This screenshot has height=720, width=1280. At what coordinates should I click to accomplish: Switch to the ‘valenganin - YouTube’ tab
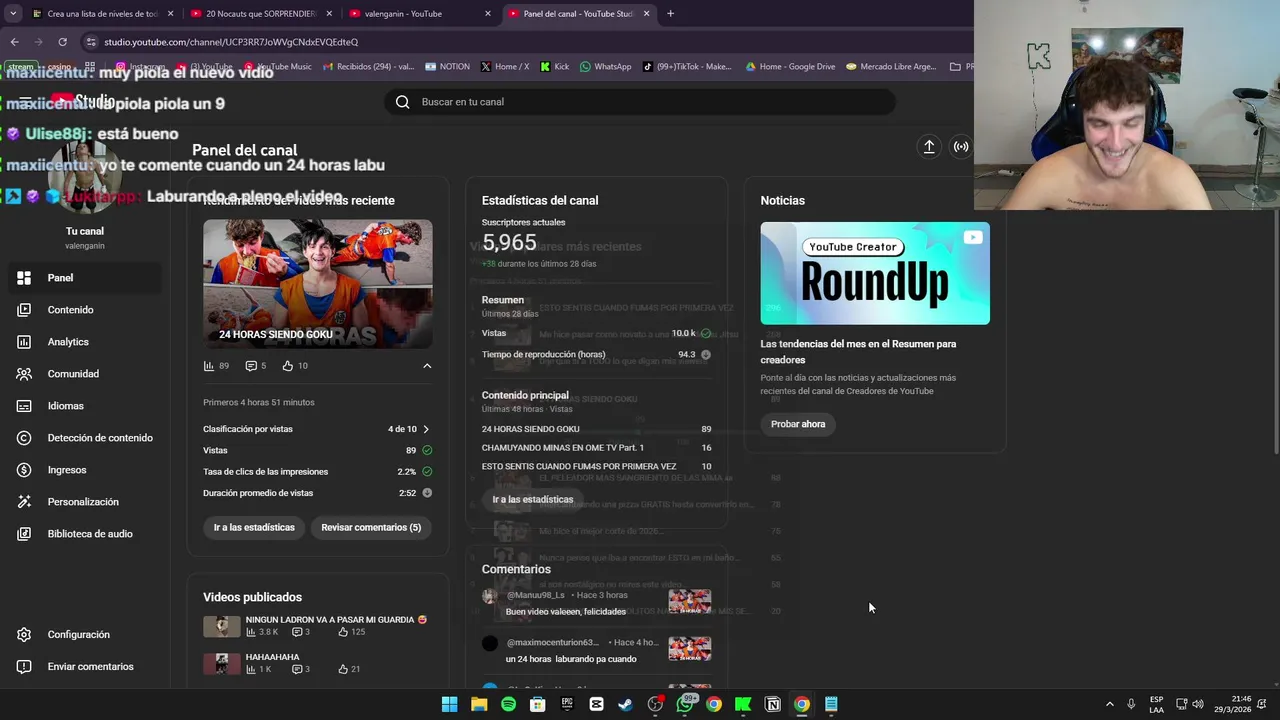point(420,14)
